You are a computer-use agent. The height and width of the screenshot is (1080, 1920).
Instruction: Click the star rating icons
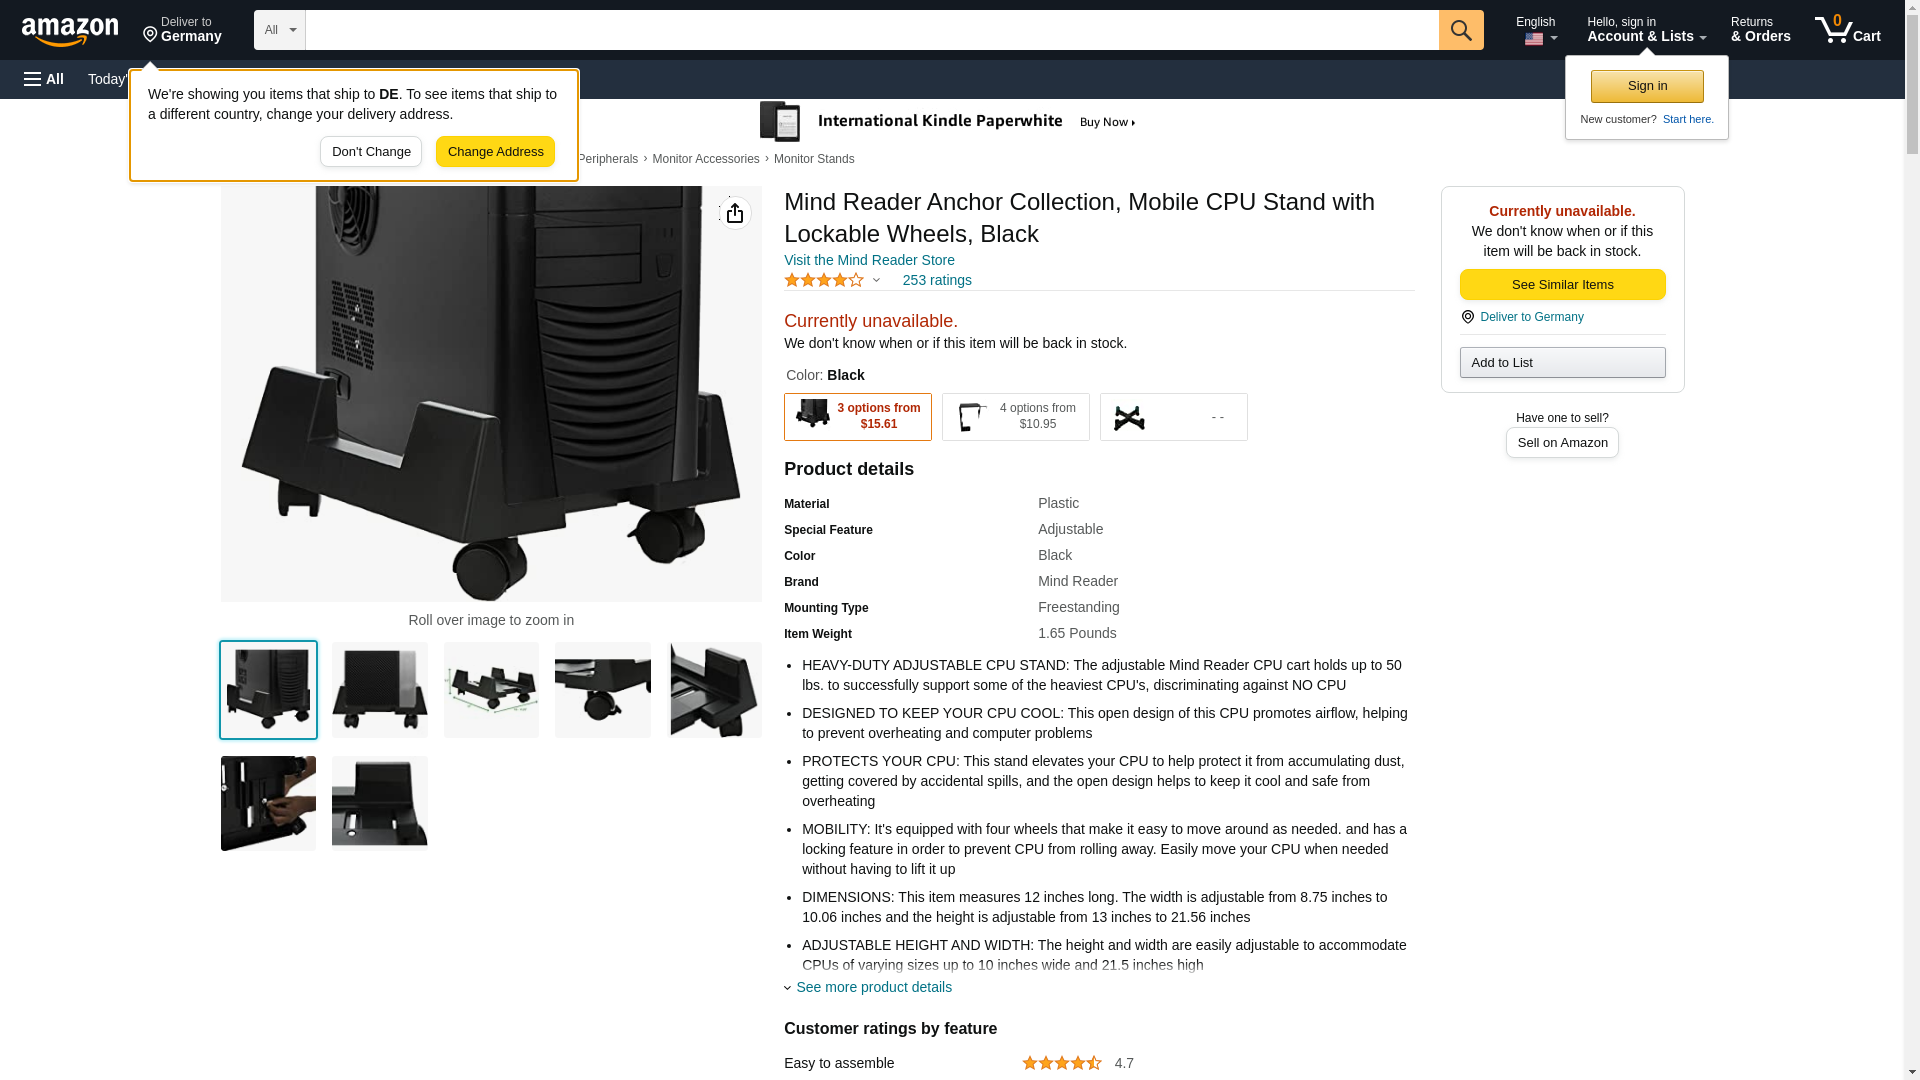coord(824,281)
